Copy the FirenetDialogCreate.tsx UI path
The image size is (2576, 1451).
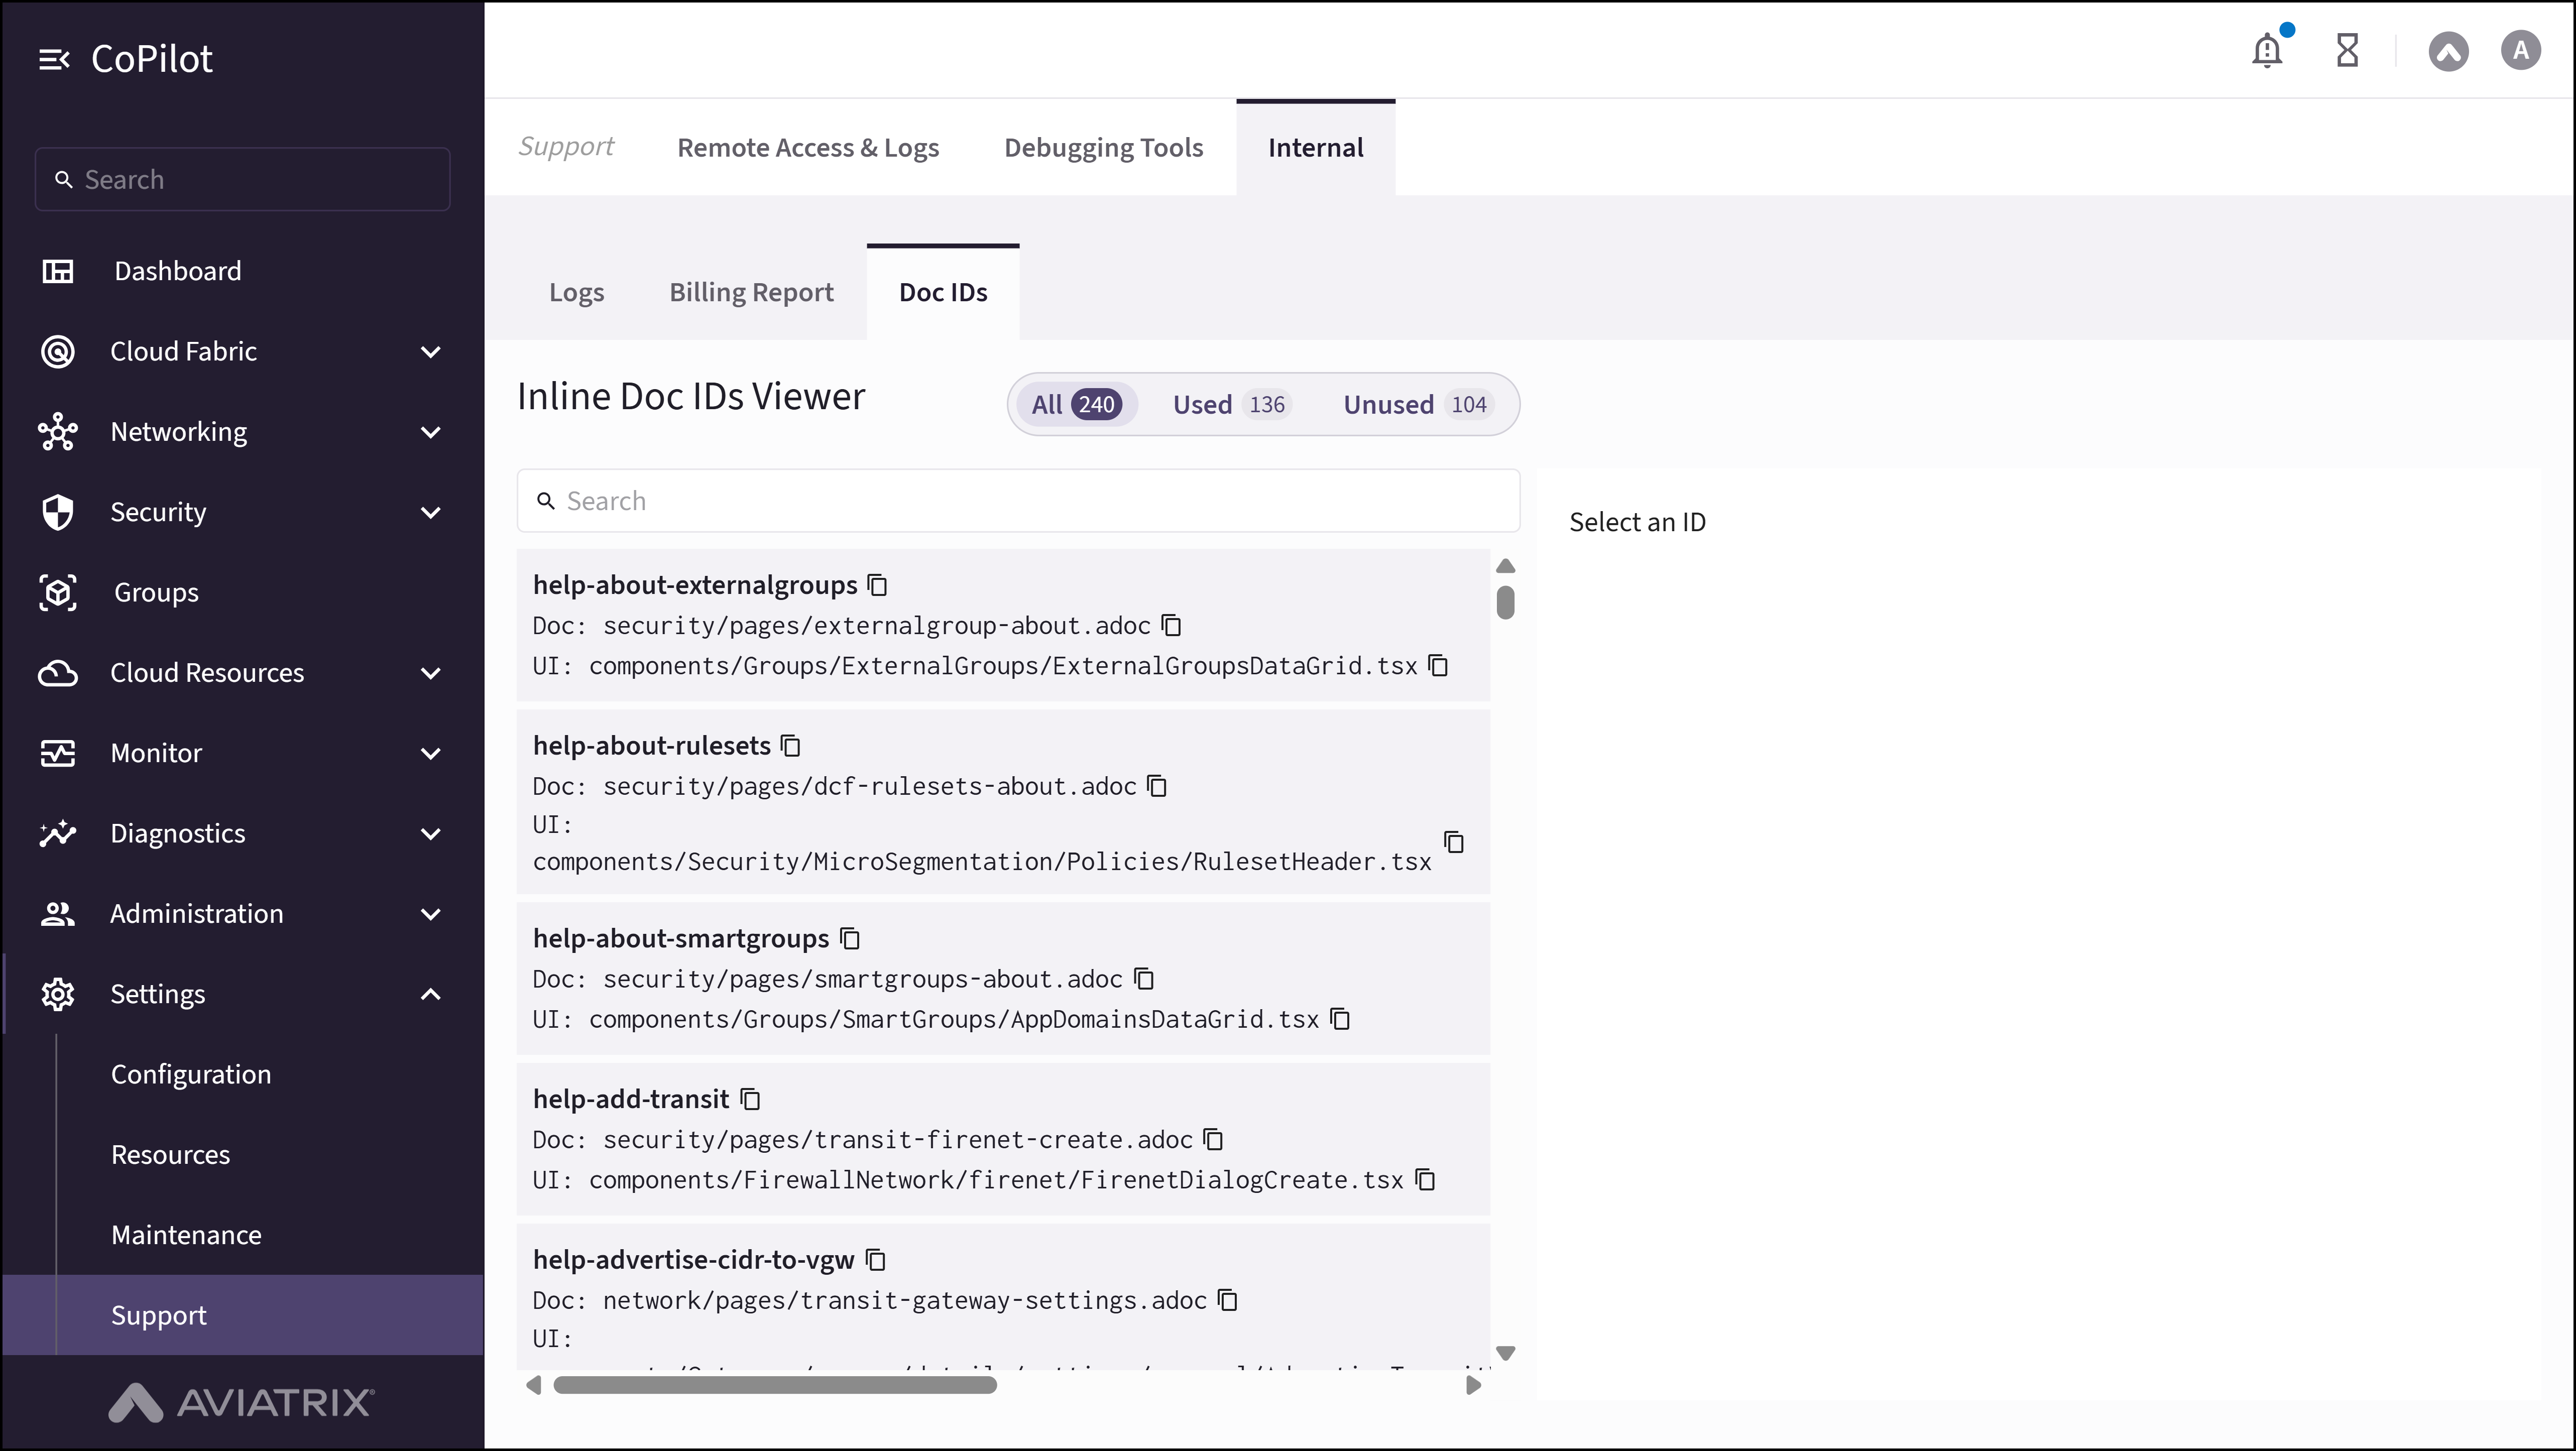pos(1425,1180)
